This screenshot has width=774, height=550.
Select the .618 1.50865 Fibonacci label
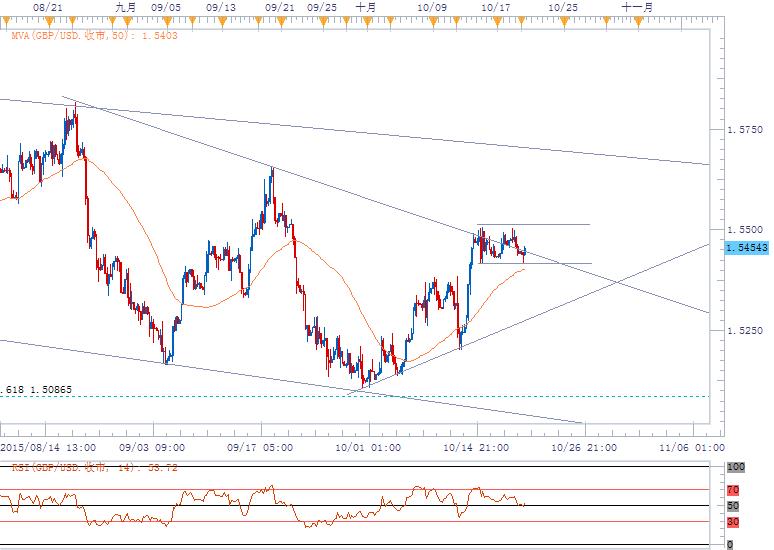coord(36,390)
